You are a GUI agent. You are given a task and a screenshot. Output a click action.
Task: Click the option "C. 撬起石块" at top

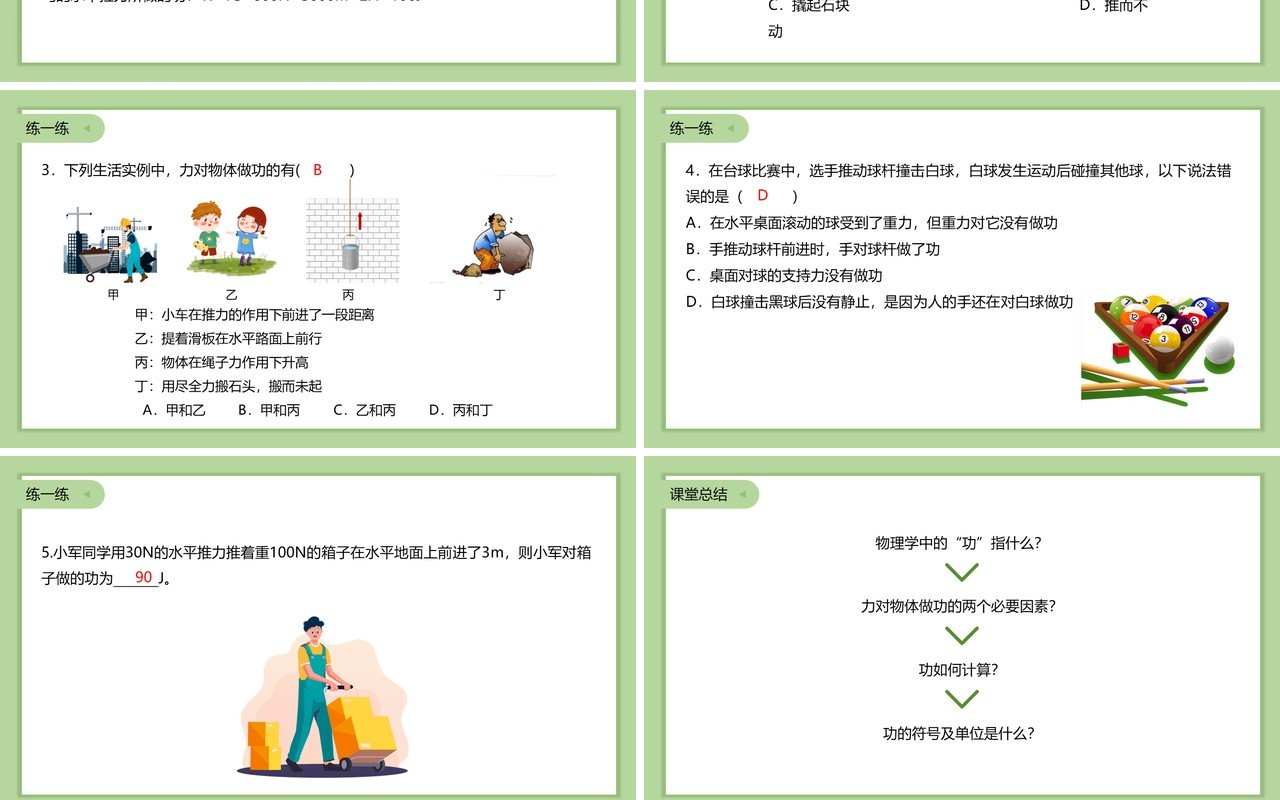click(x=808, y=6)
